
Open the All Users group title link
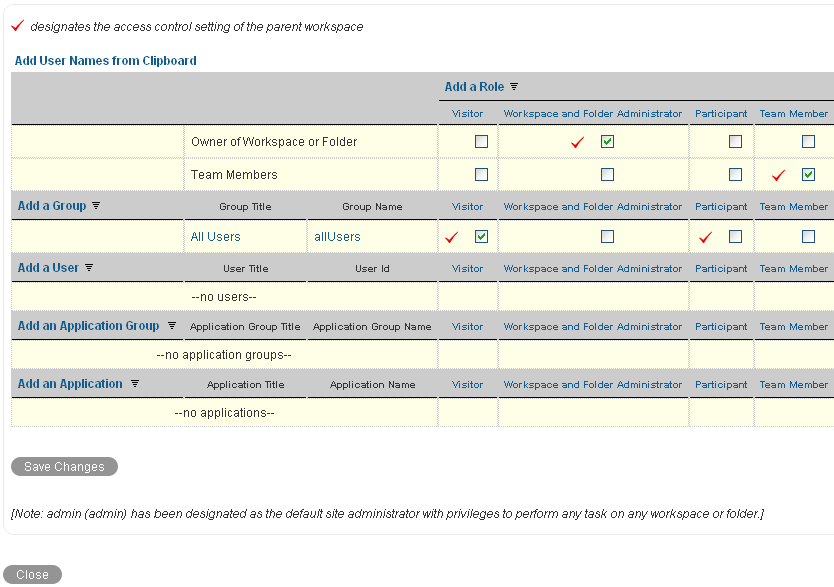[x=215, y=237]
